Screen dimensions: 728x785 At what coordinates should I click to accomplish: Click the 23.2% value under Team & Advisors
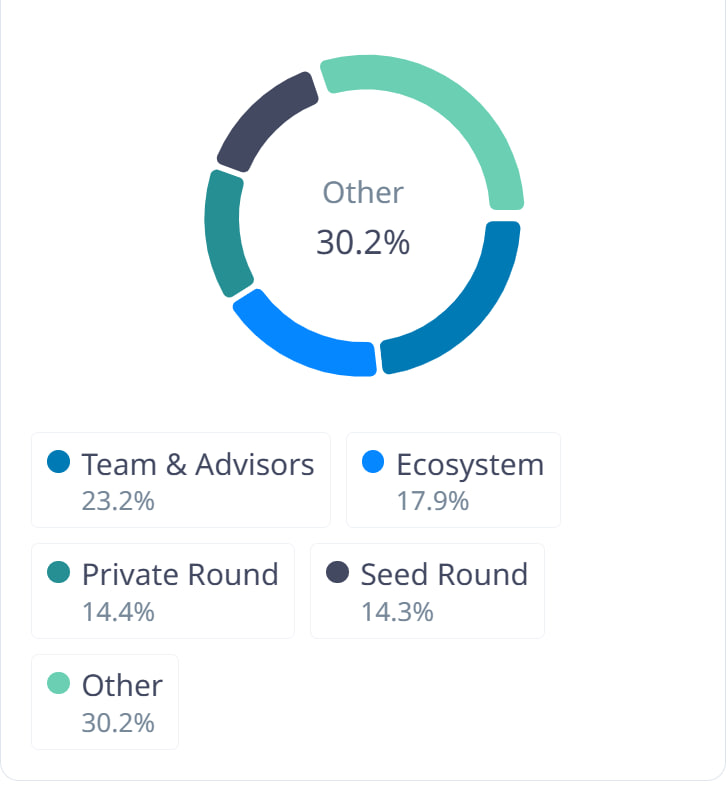(118, 501)
